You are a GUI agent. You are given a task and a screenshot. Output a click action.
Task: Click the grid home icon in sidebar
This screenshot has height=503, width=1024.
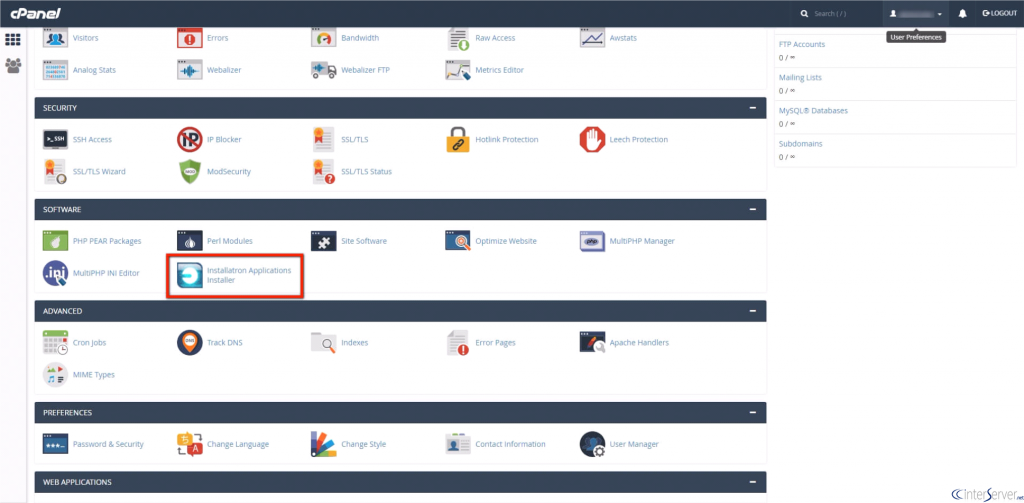(x=13, y=40)
